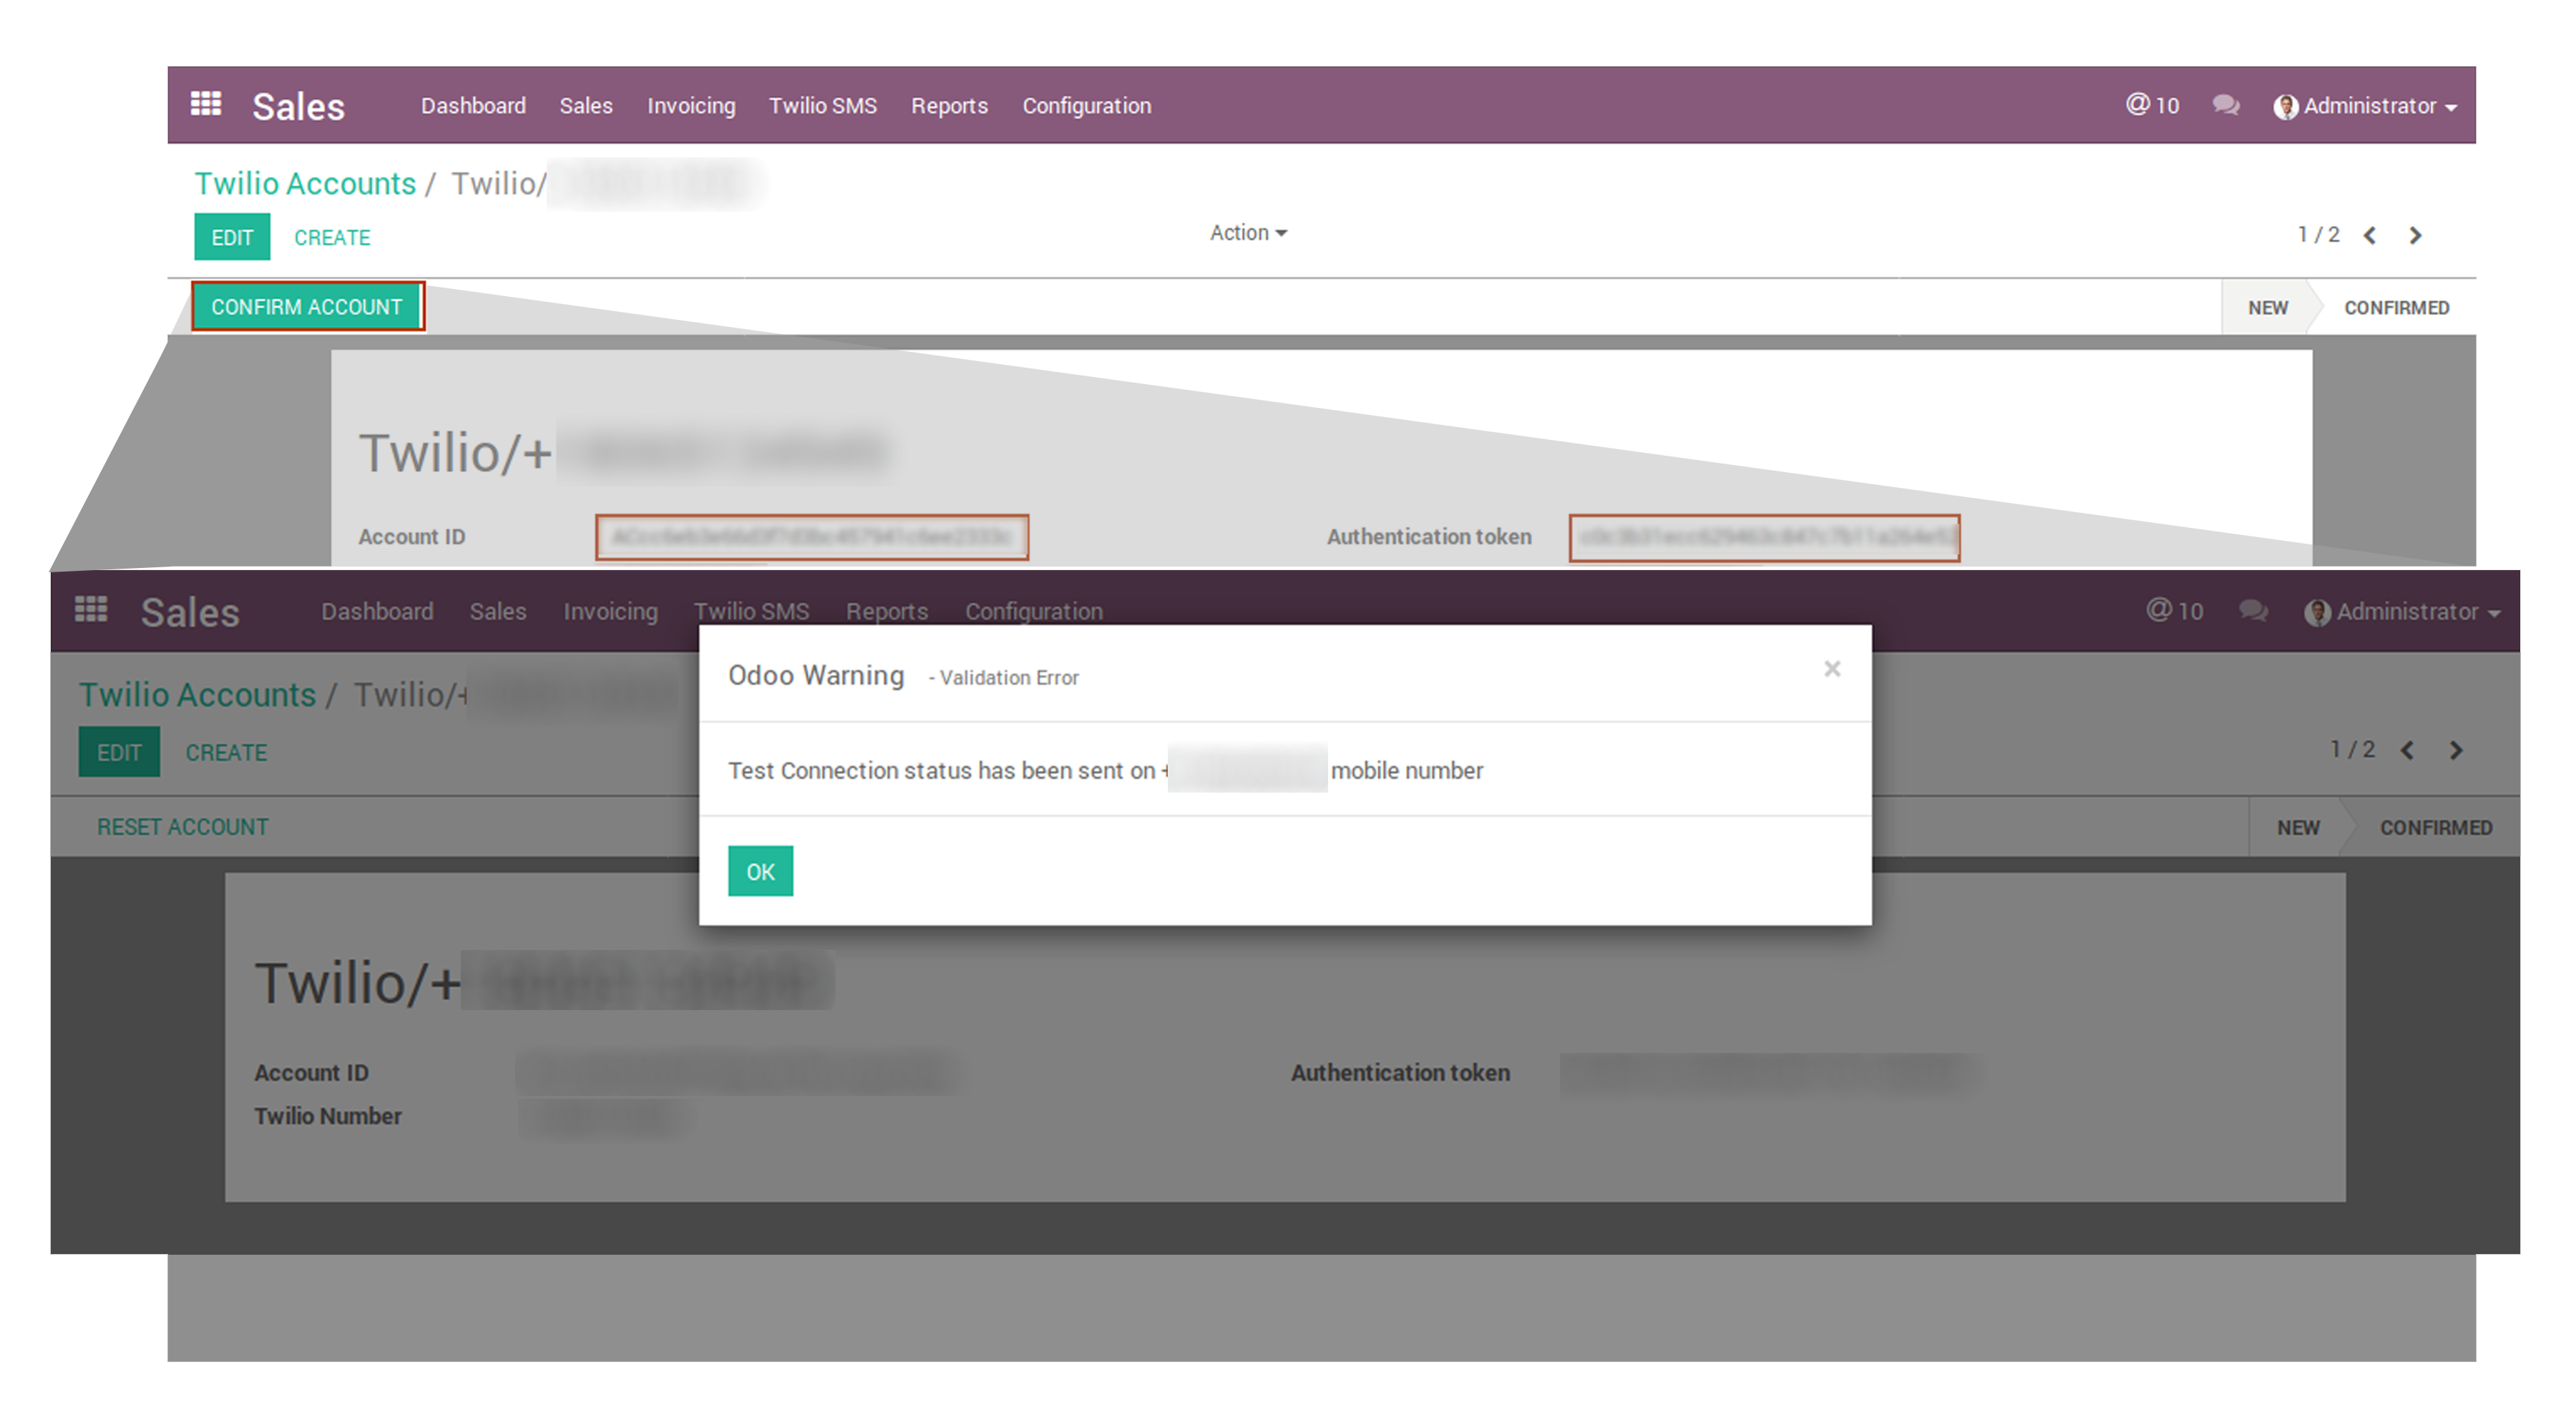
Task: Click the top Edit button
Action: 232,237
